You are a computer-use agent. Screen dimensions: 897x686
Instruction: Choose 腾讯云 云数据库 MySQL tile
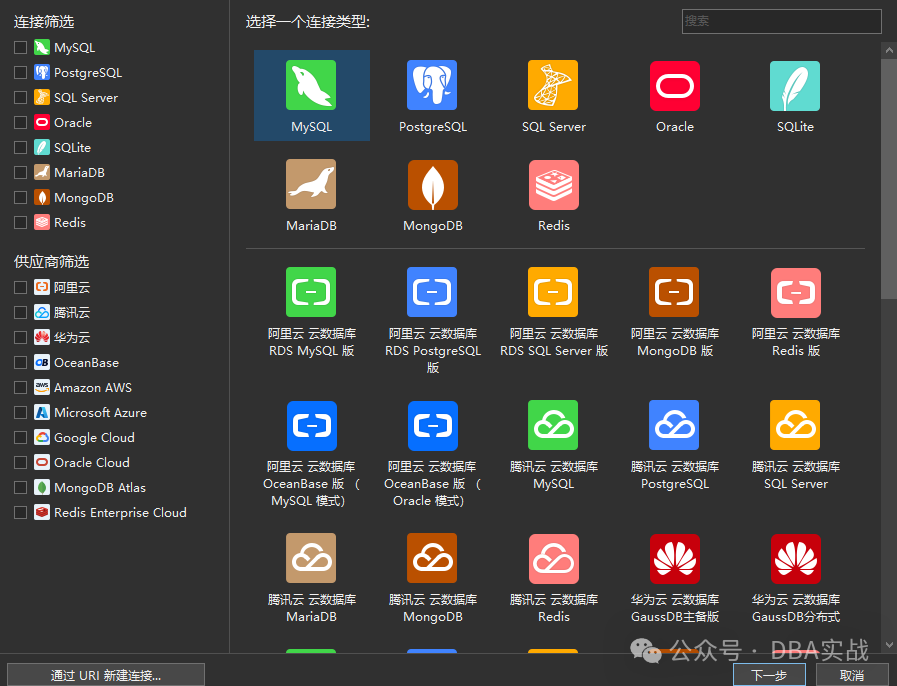[x=553, y=445]
